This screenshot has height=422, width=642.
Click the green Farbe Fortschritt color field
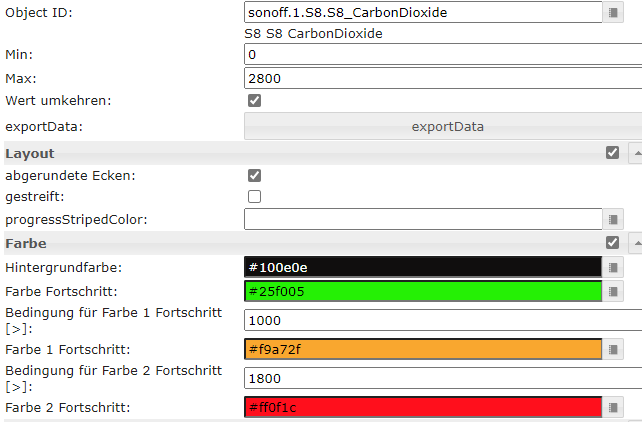[x=422, y=291]
